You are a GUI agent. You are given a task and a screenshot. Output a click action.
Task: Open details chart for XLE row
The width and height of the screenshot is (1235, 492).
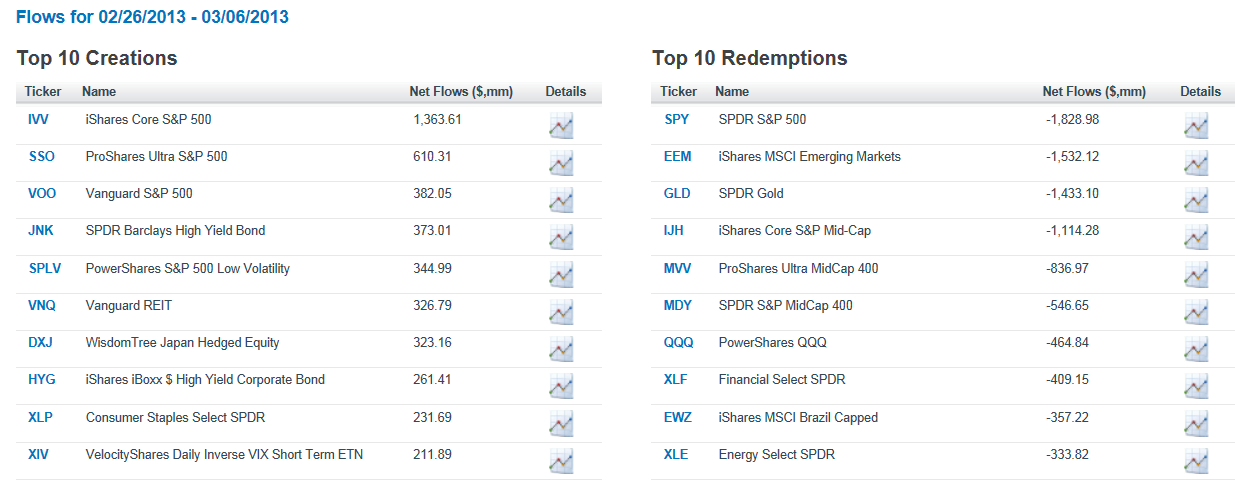(x=1196, y=461)
